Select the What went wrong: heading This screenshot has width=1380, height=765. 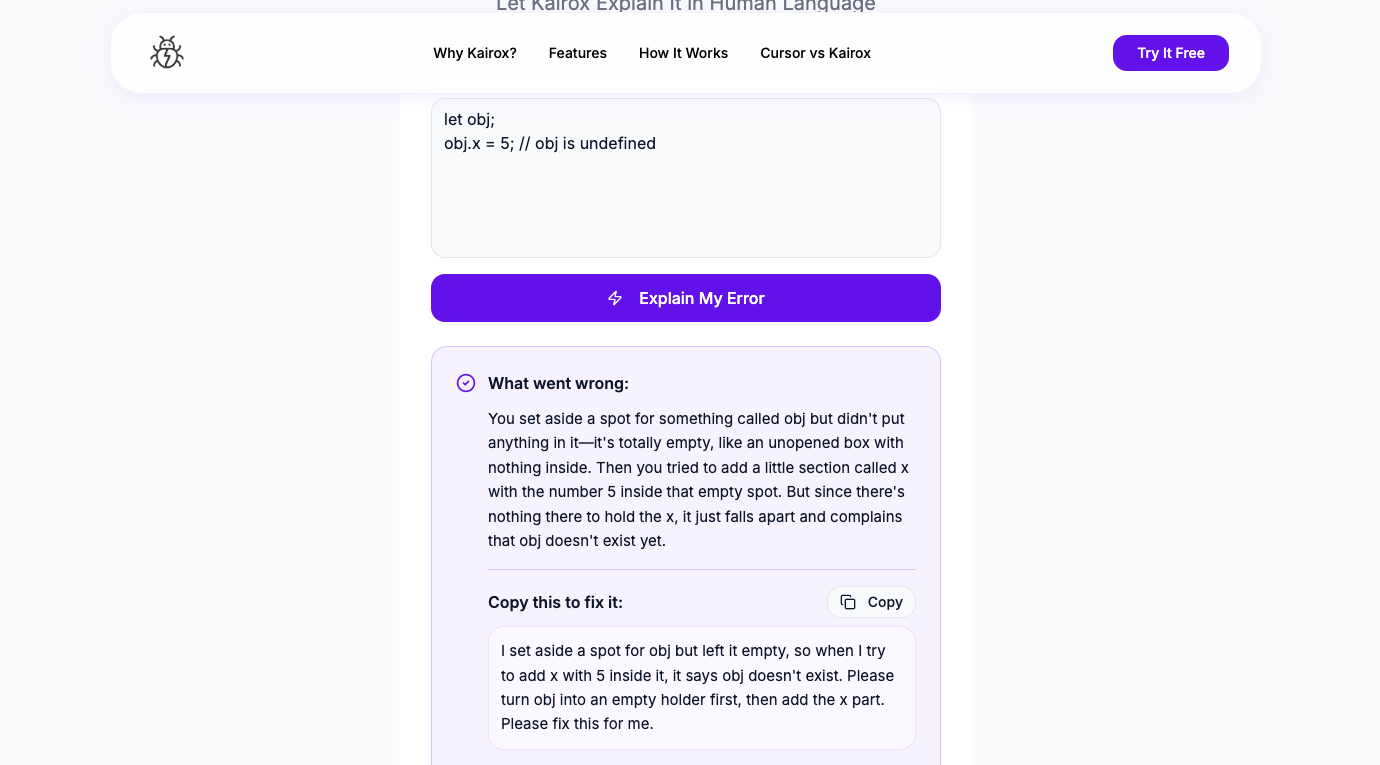click(558, 383)
